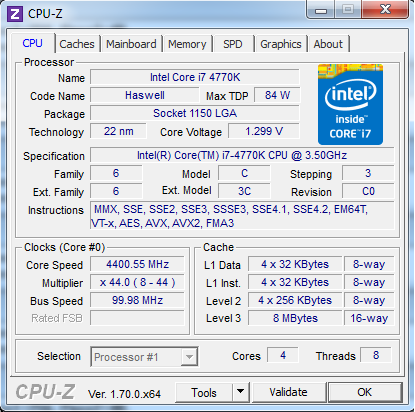
Task: Click the Core Speed value field
Action: coord(137,265)
